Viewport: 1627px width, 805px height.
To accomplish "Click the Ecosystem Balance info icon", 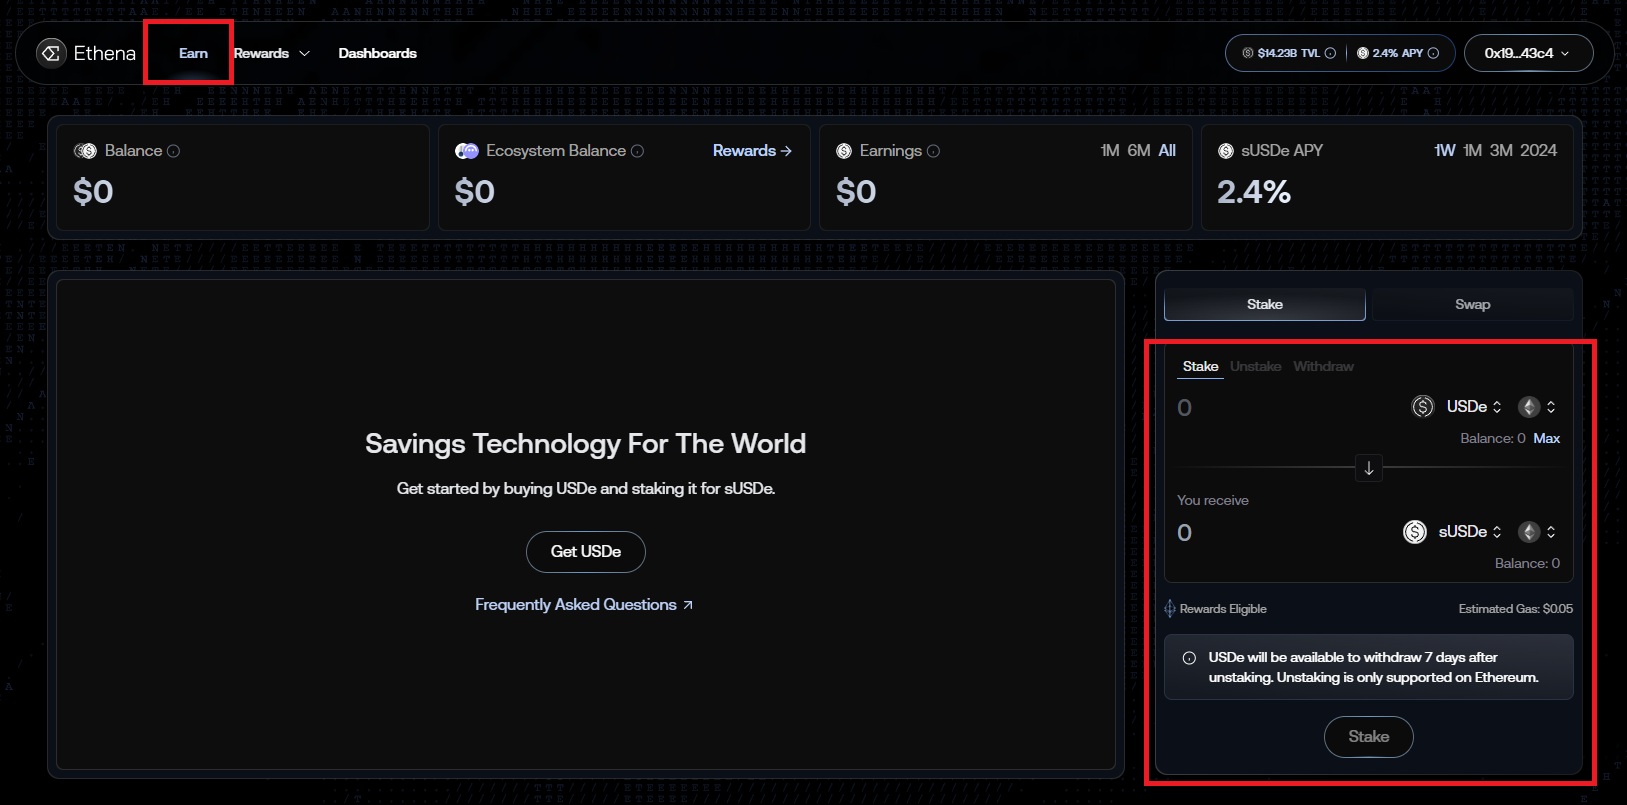I will (x=638, y=151).
